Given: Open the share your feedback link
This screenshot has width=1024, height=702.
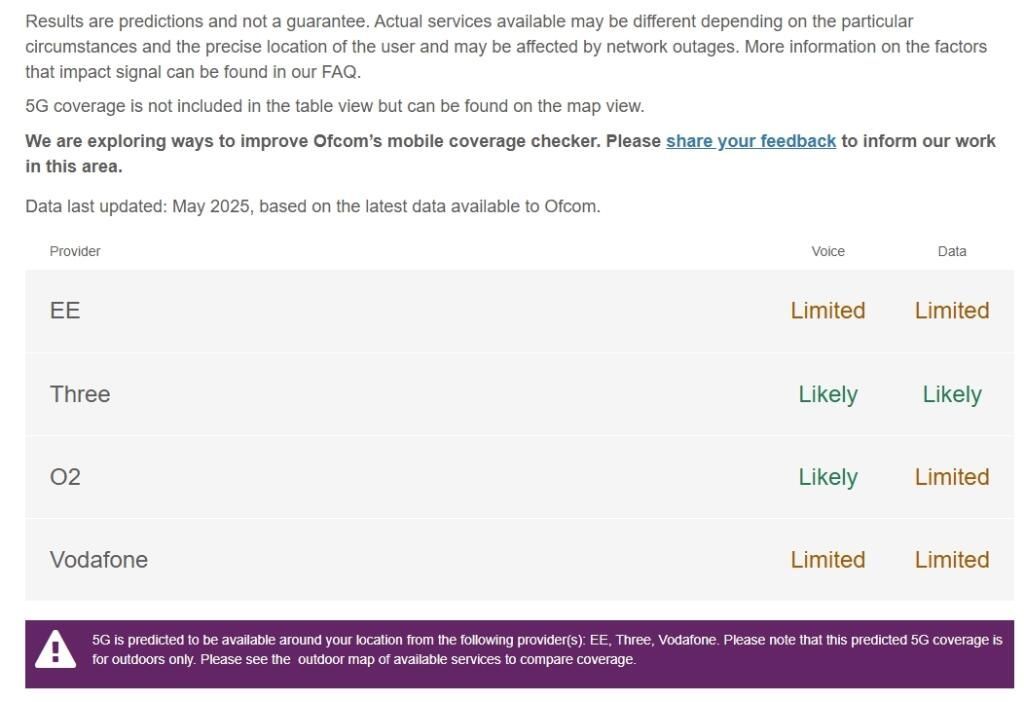Looking at the screenshot, I should point(750,141).
